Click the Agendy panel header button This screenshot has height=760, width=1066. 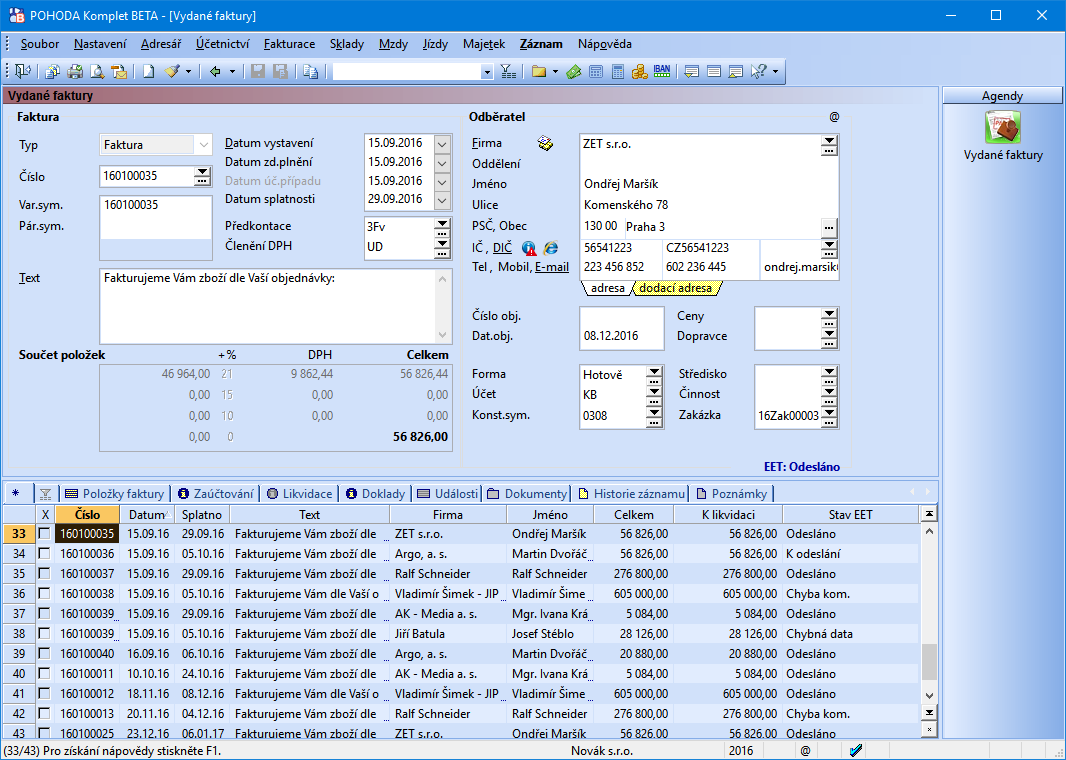[x=1002, y=96]
